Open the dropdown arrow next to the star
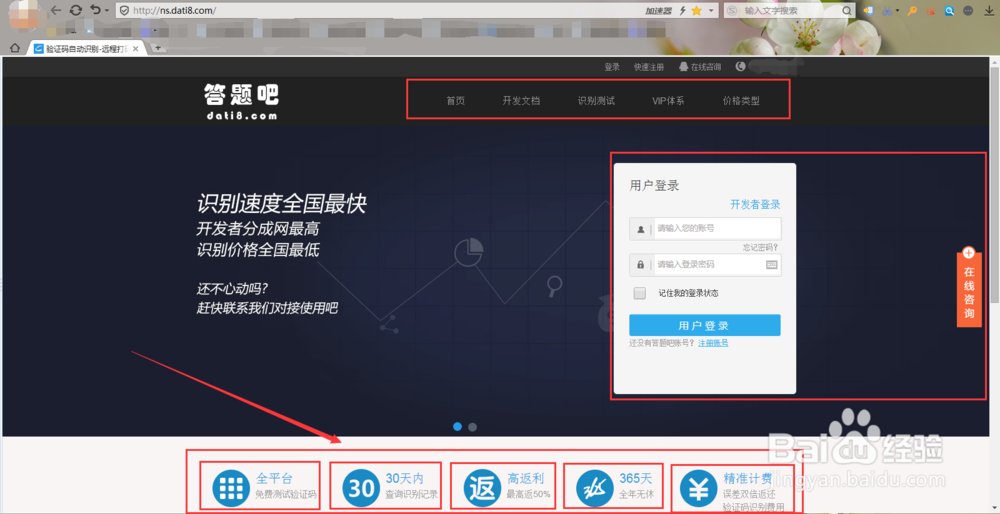1000x514 pixels. (x=711, y=10)
